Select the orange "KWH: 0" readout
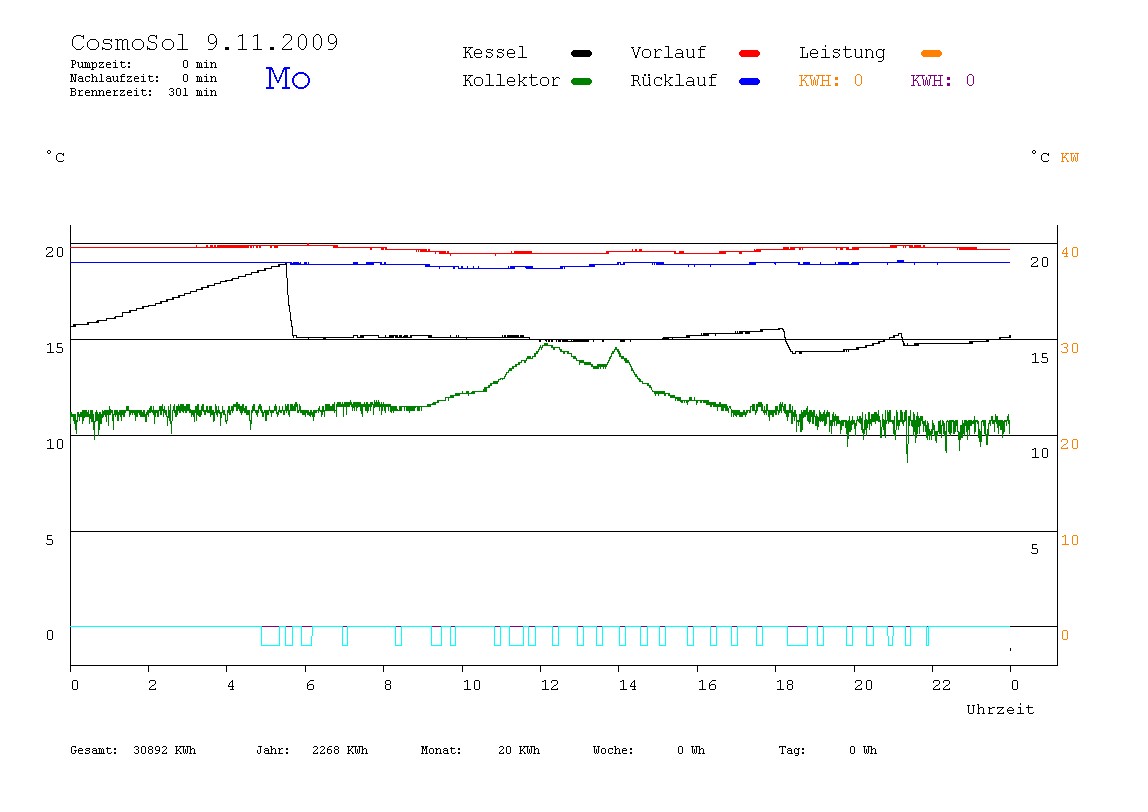This screenshot has width=1148, height=812. [831, 81]
